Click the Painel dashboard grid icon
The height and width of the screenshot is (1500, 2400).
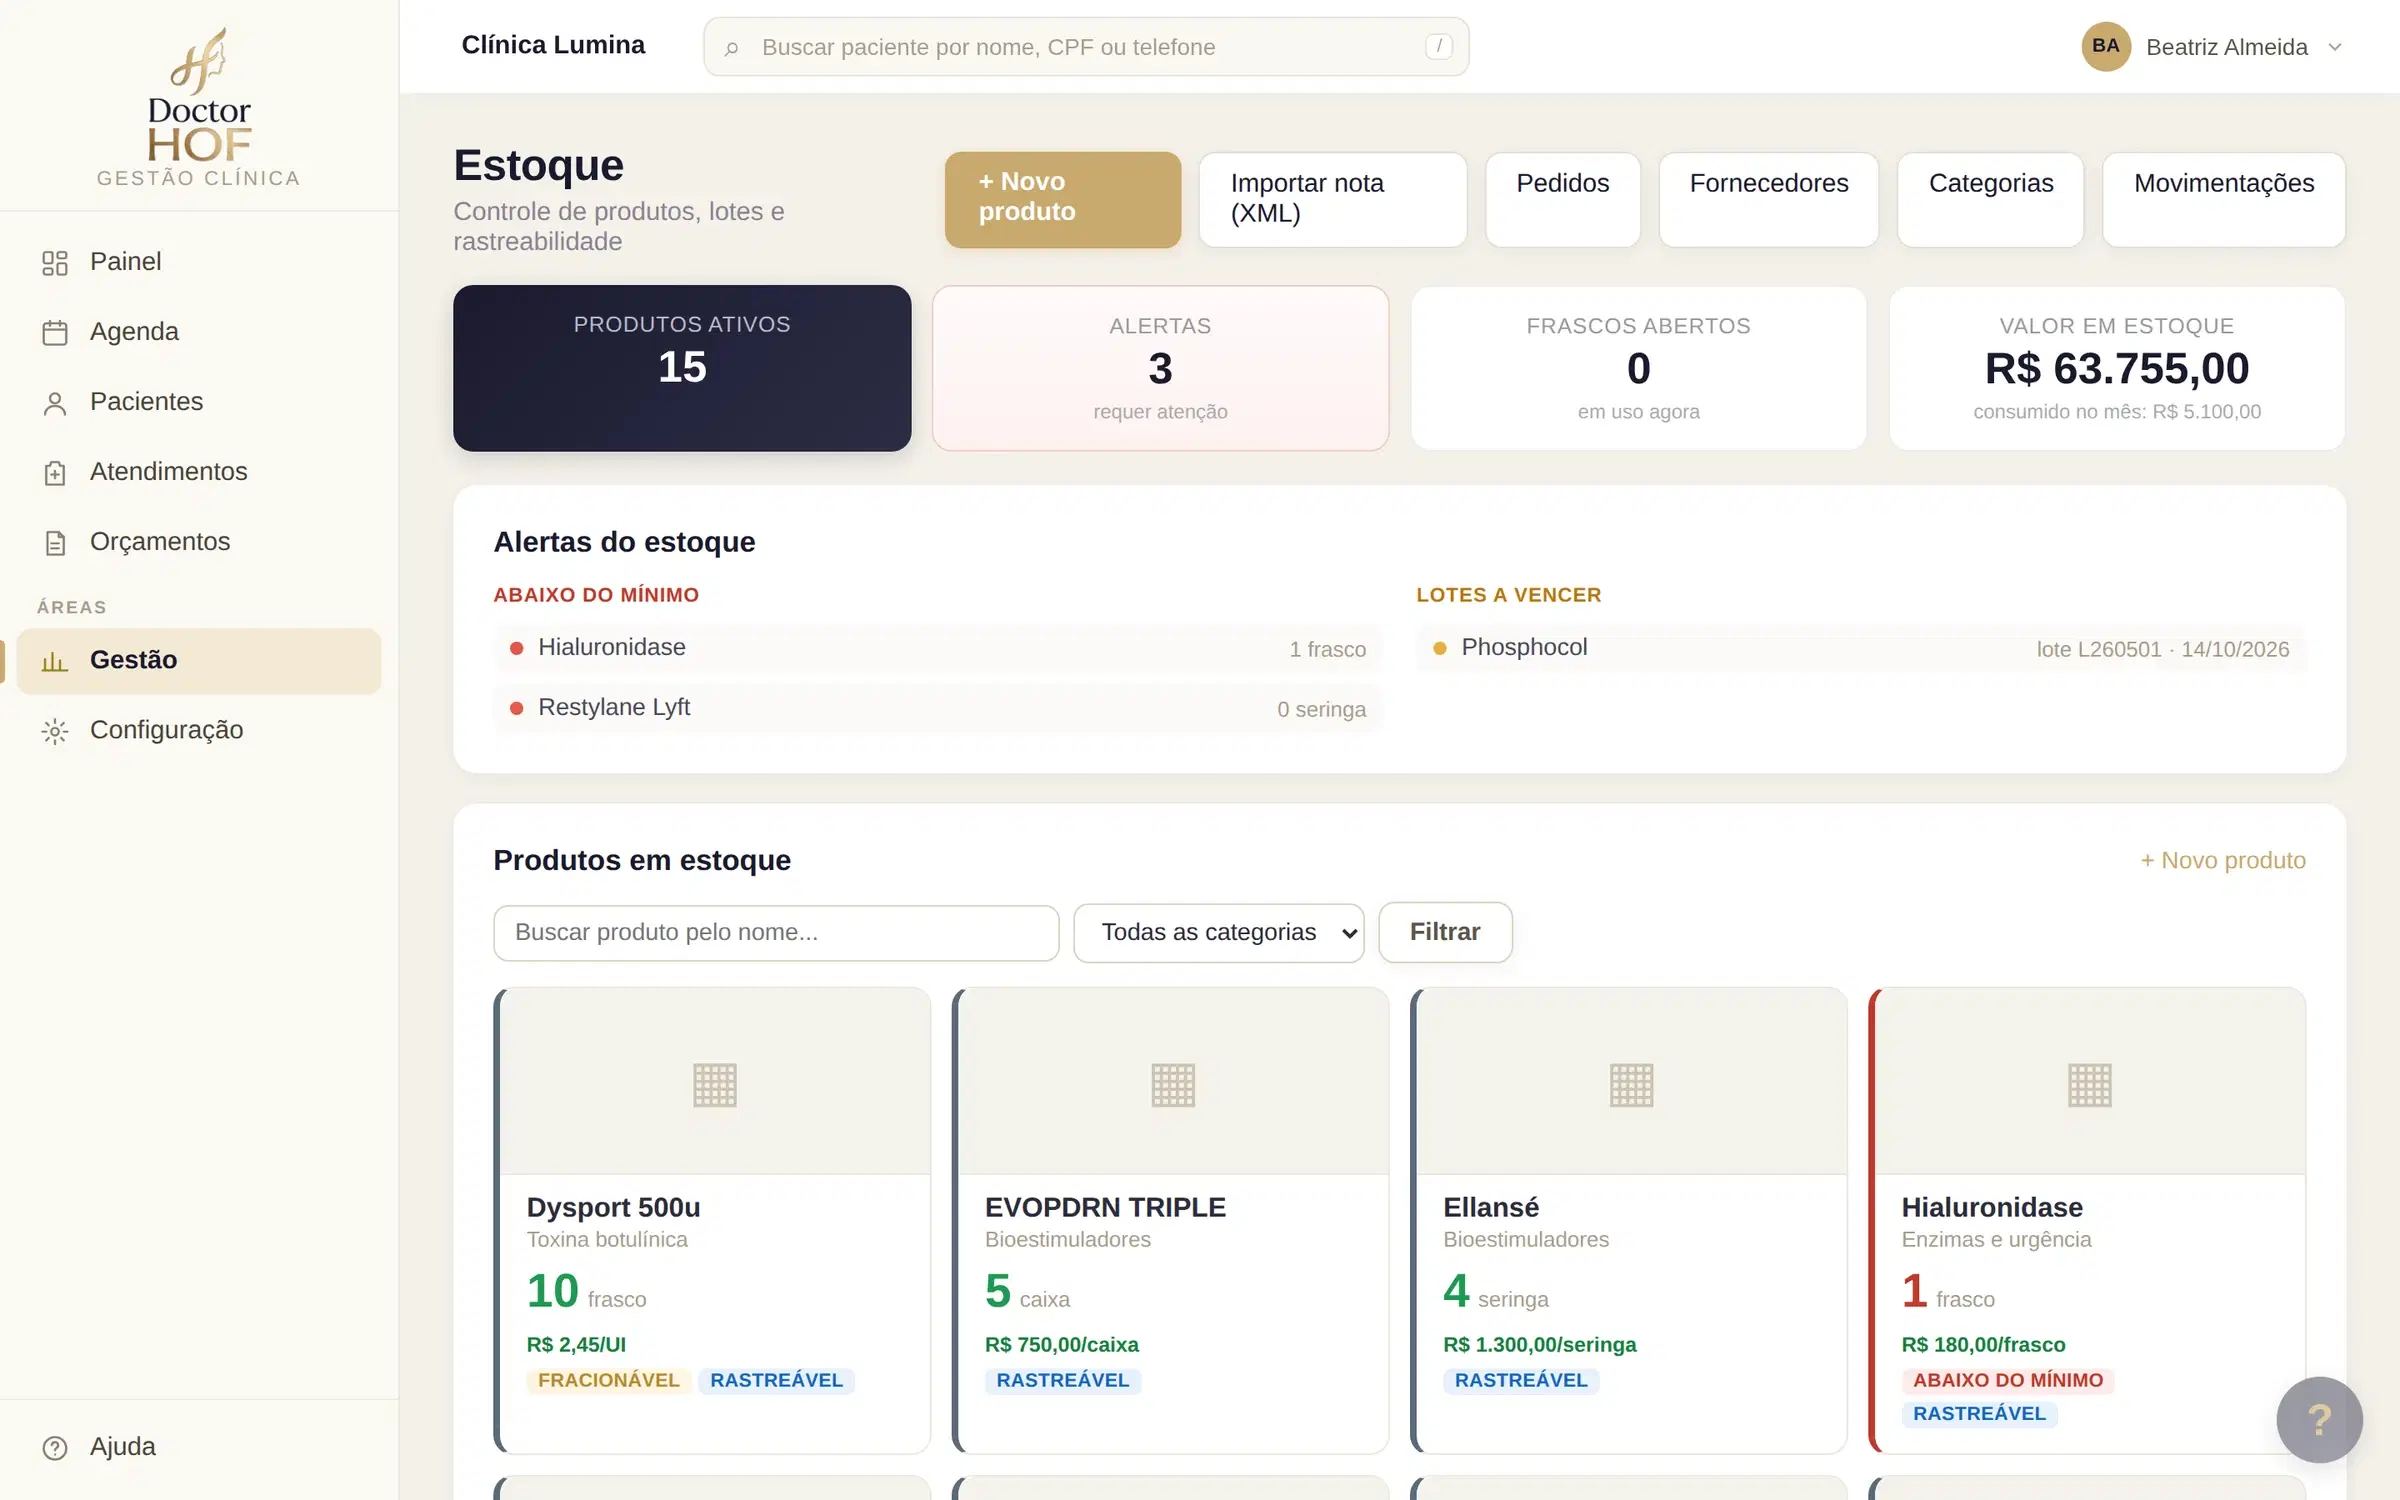(55, 263)
